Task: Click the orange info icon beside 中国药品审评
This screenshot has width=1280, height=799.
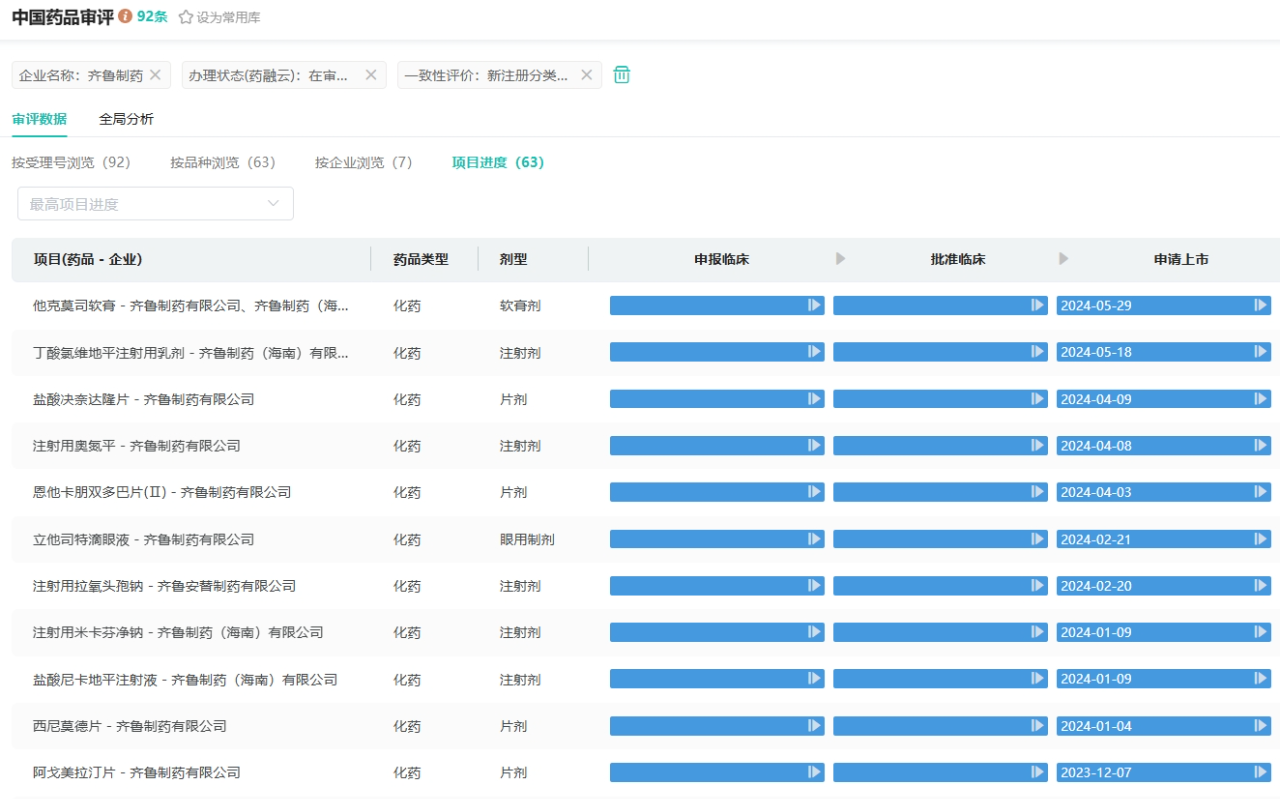Action: [x=125, y=16]
